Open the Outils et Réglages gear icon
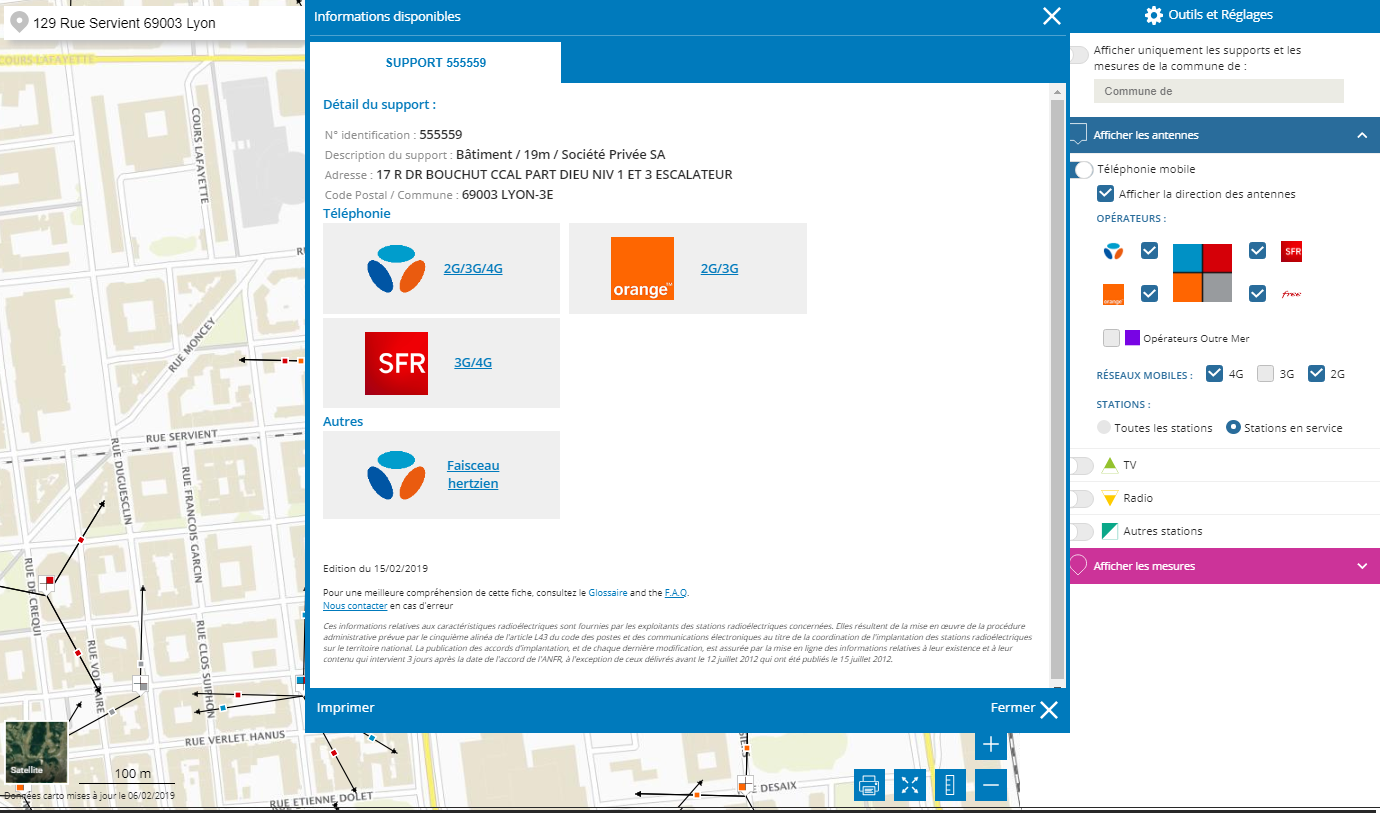1380x813 pixels. (1153, 15)
